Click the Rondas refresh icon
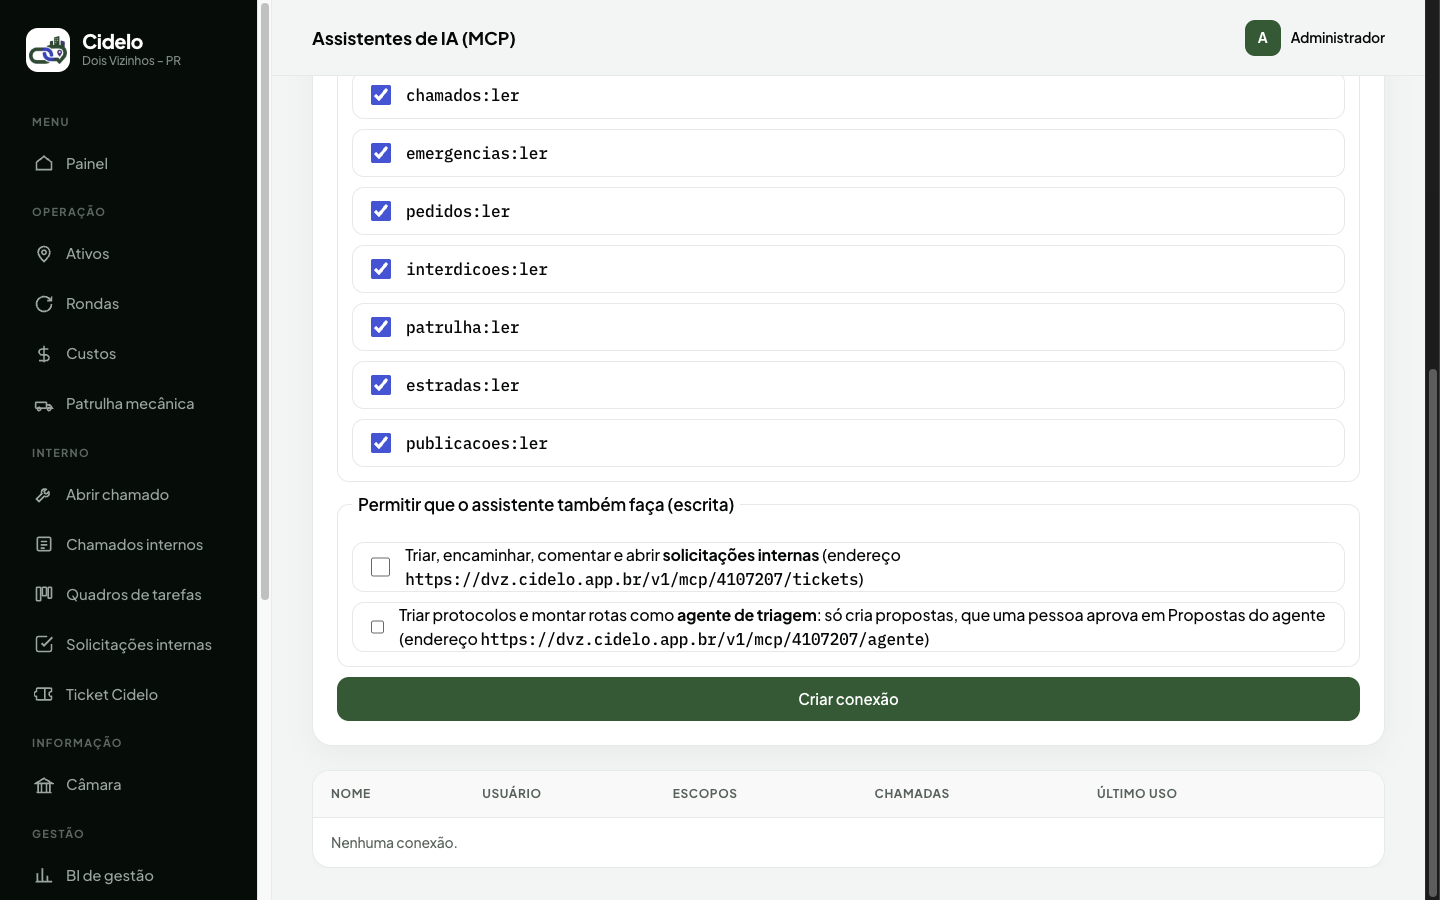The height and width of the screenshot is (900, 1440). coord(44,304)
